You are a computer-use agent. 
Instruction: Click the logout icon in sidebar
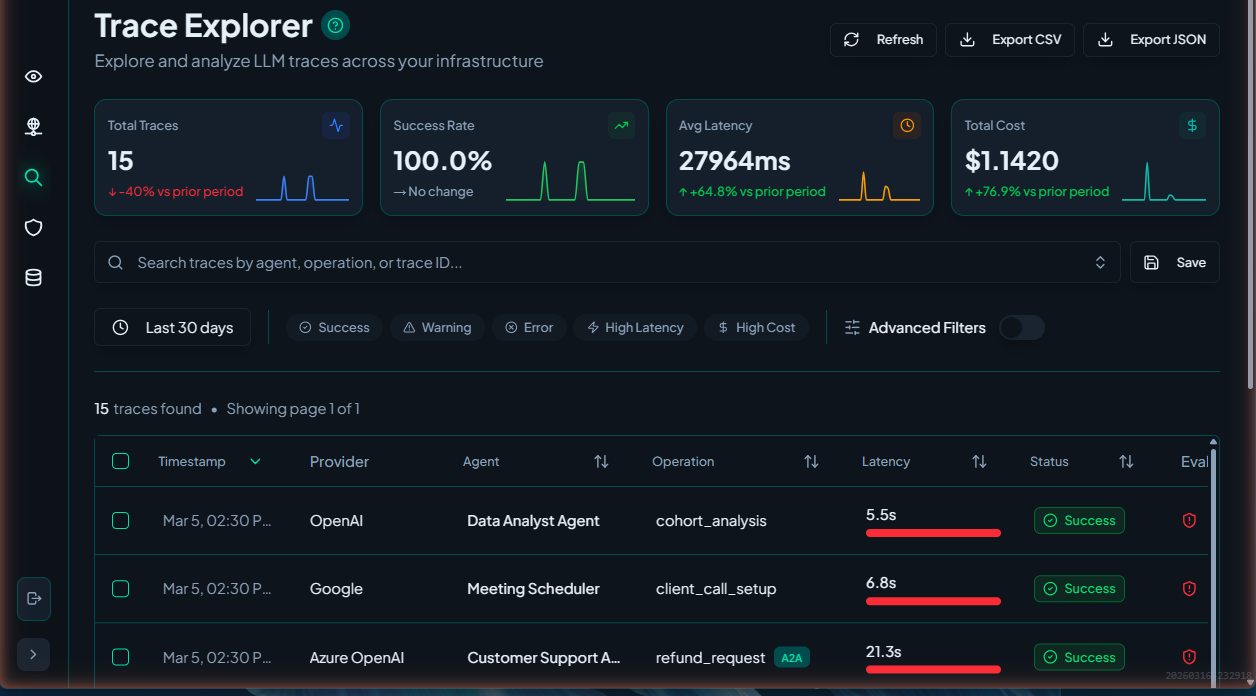34,599
